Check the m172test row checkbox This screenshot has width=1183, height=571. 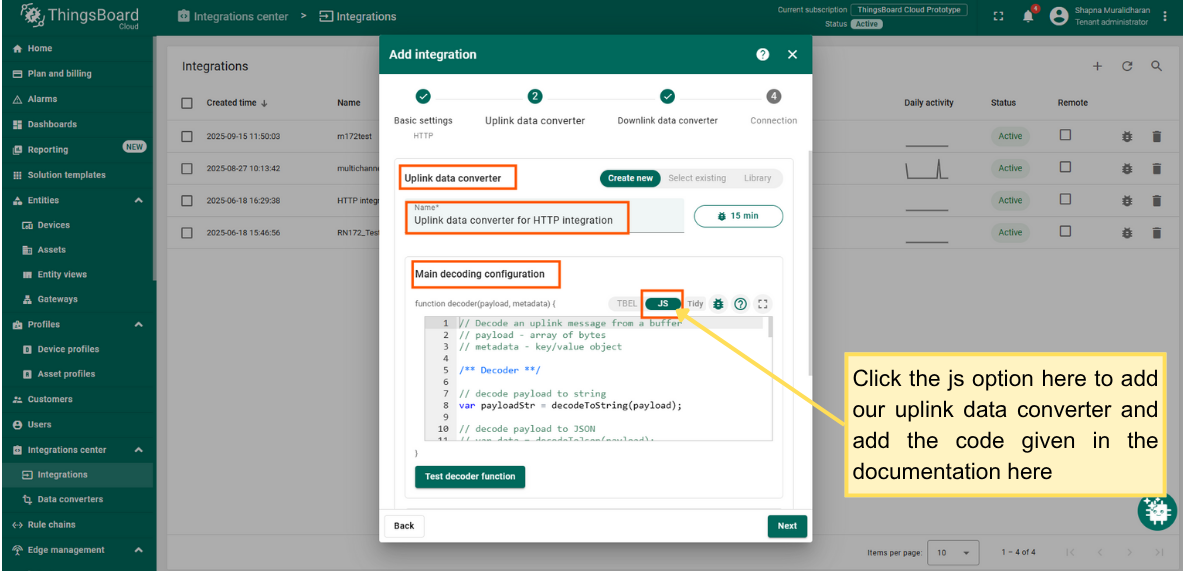pos(187,136)
